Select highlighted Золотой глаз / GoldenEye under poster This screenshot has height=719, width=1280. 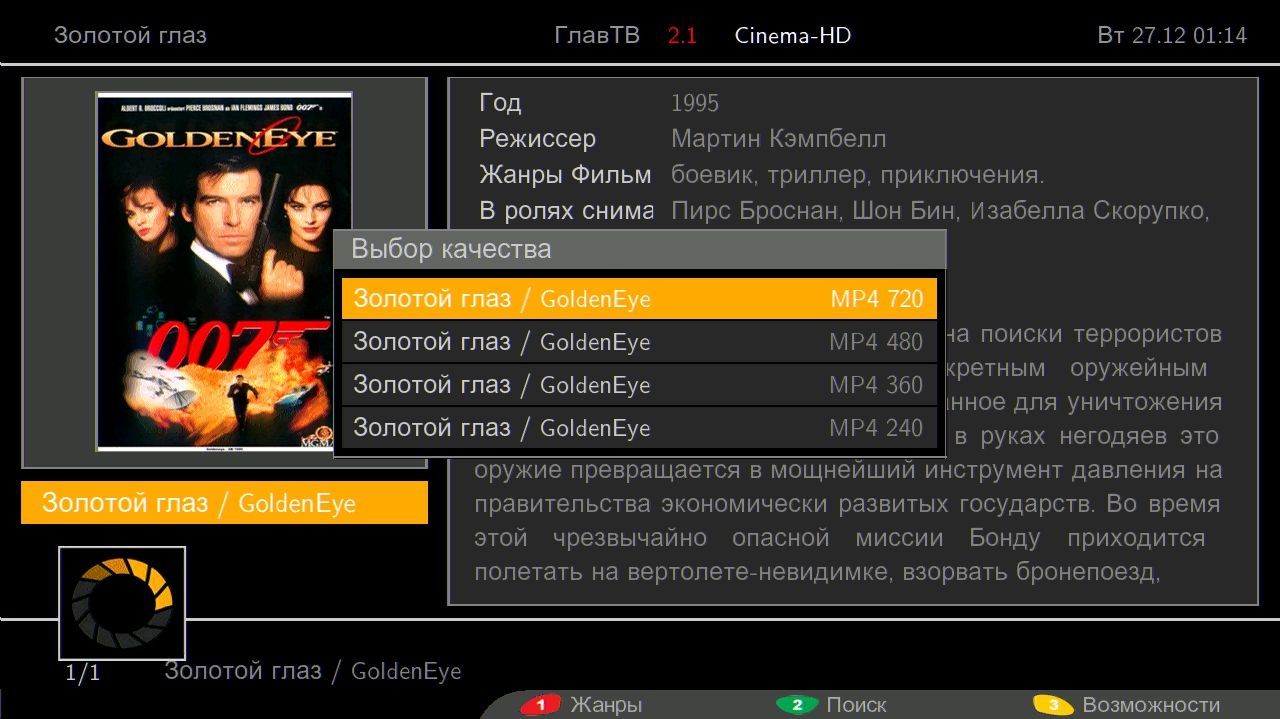[224, 502]
